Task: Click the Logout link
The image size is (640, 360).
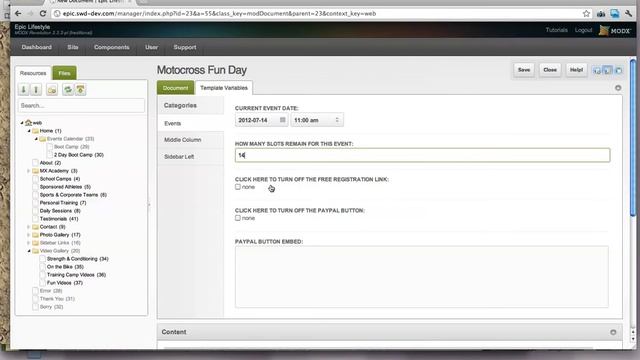Action: point(583,30)
